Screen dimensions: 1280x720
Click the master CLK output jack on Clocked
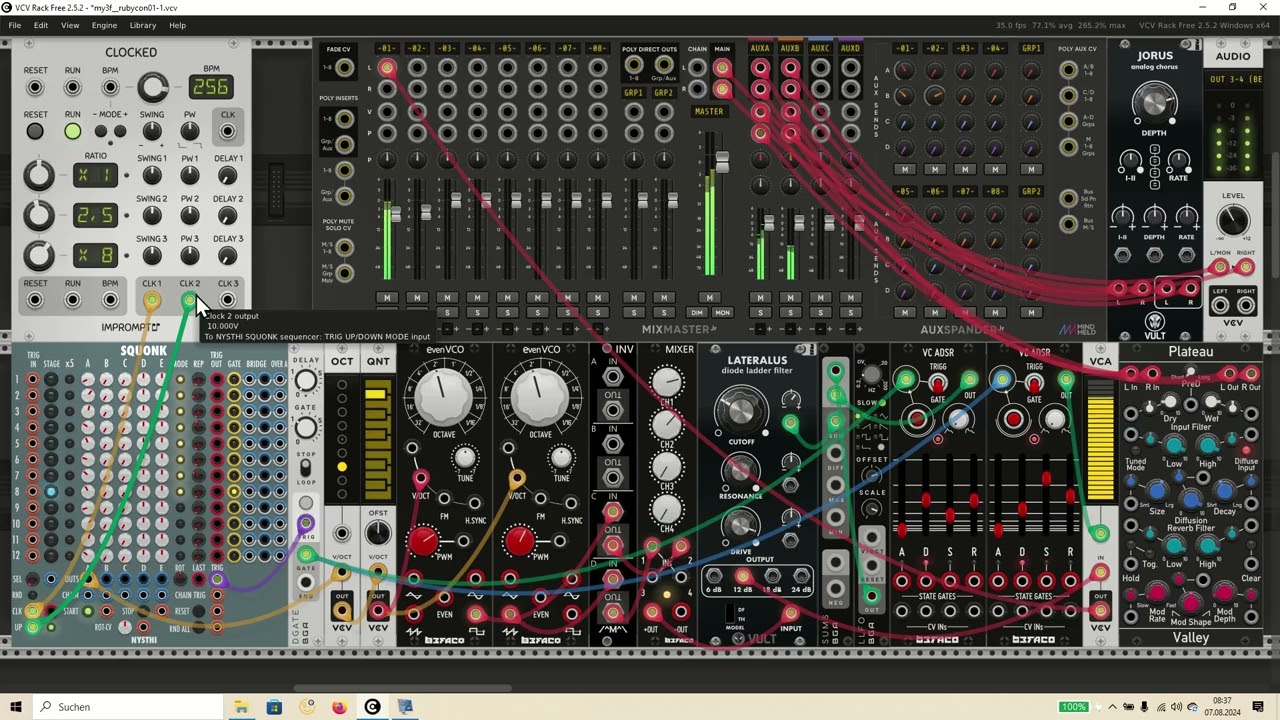[228, 131]
